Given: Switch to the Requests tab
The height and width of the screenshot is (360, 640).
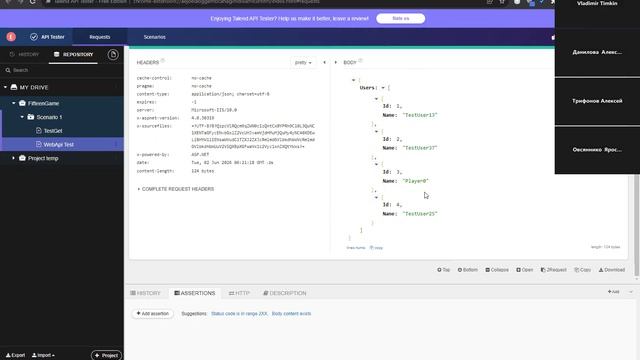Looking at the screenshot, I should click(x=100, y=37).
